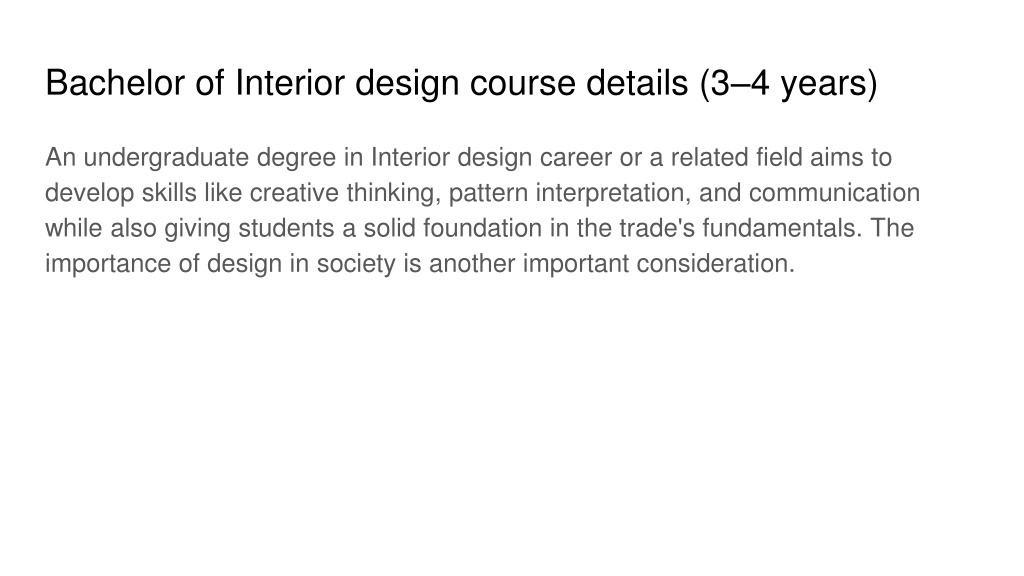Click the word "society" in the paragraph
This screenshot has width=1024, height=576.
pos(356,263)
